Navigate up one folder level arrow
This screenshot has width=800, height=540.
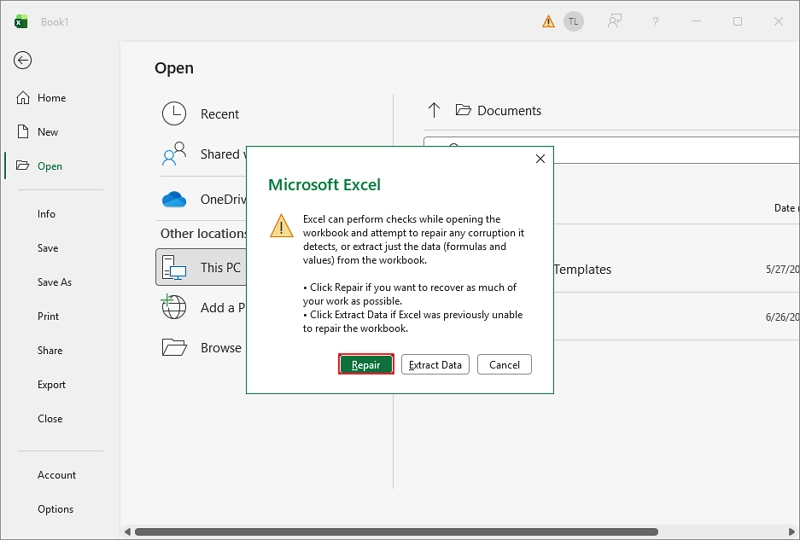click(x=434, y=110)
